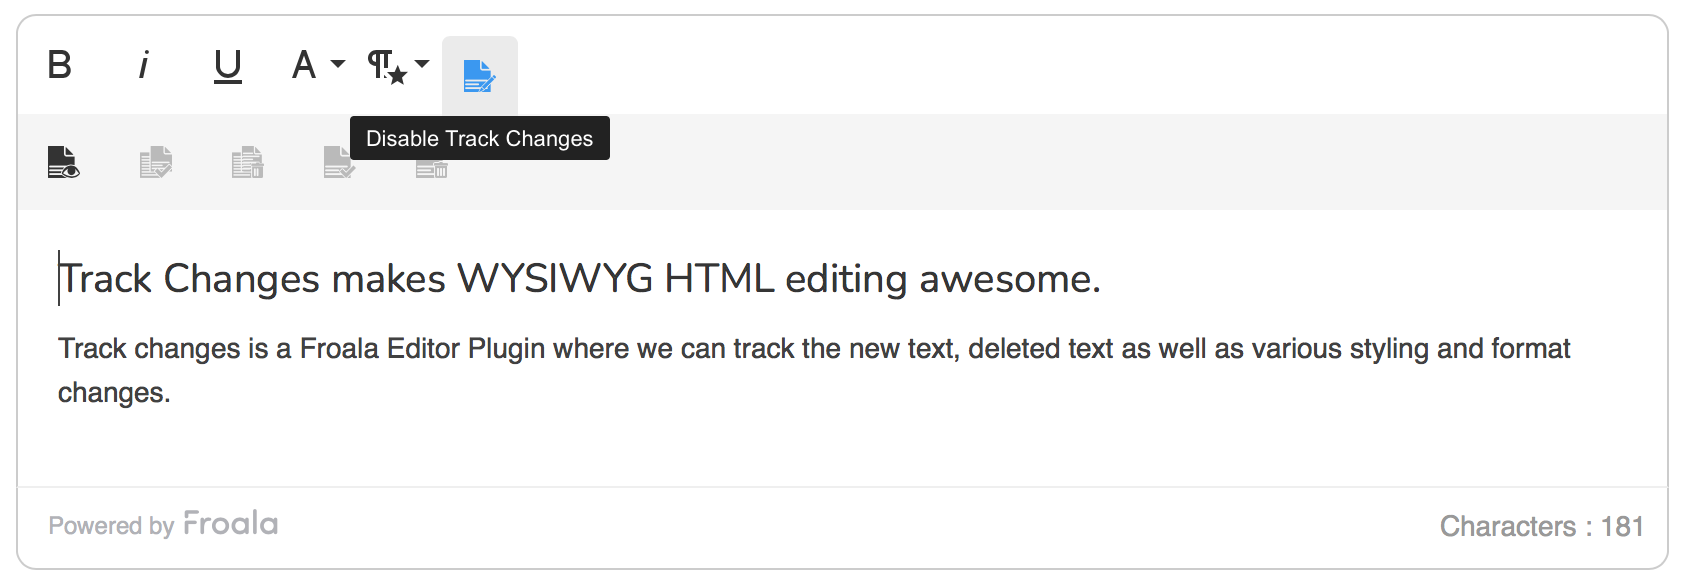The height and width of the screenshot is (580, 1688).
Task: Toggle italic formatting
Action: tap(144, 65)
